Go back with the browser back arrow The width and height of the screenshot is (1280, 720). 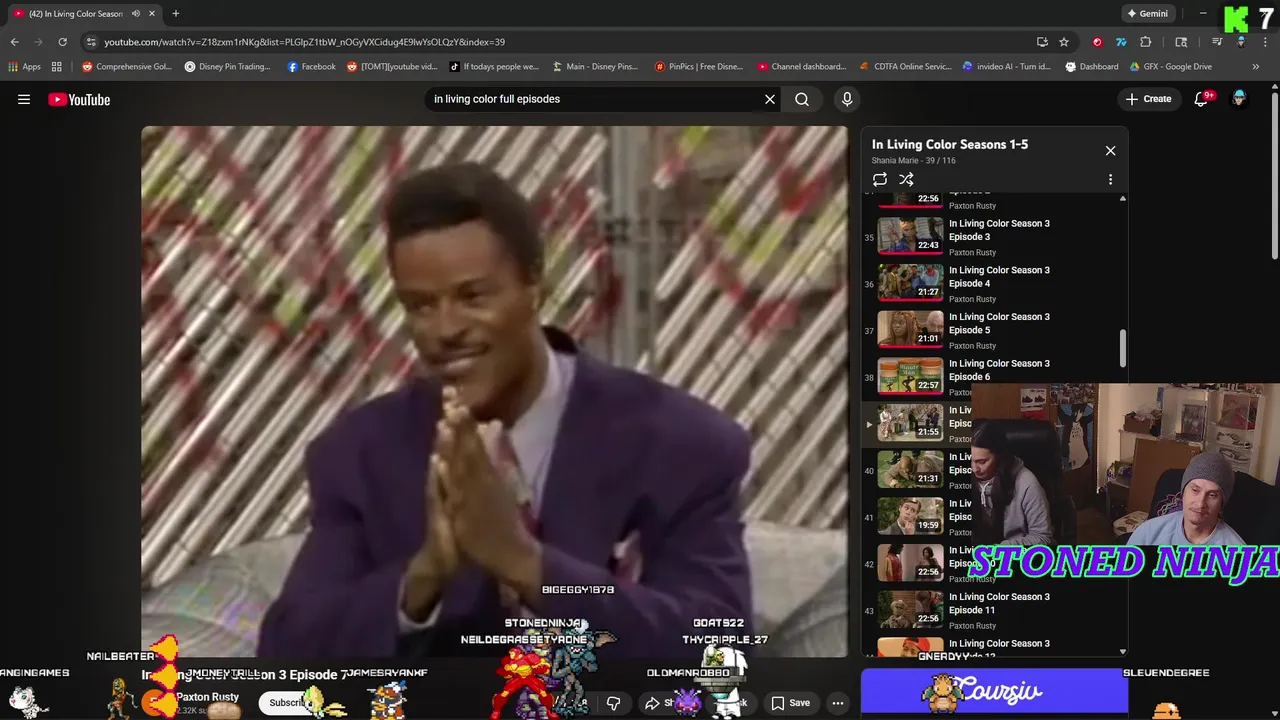14,42
